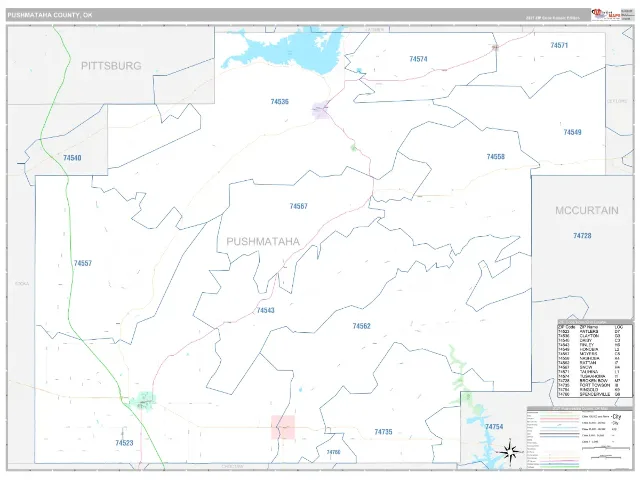Click ZIP code label 74735

coord(383,431)
